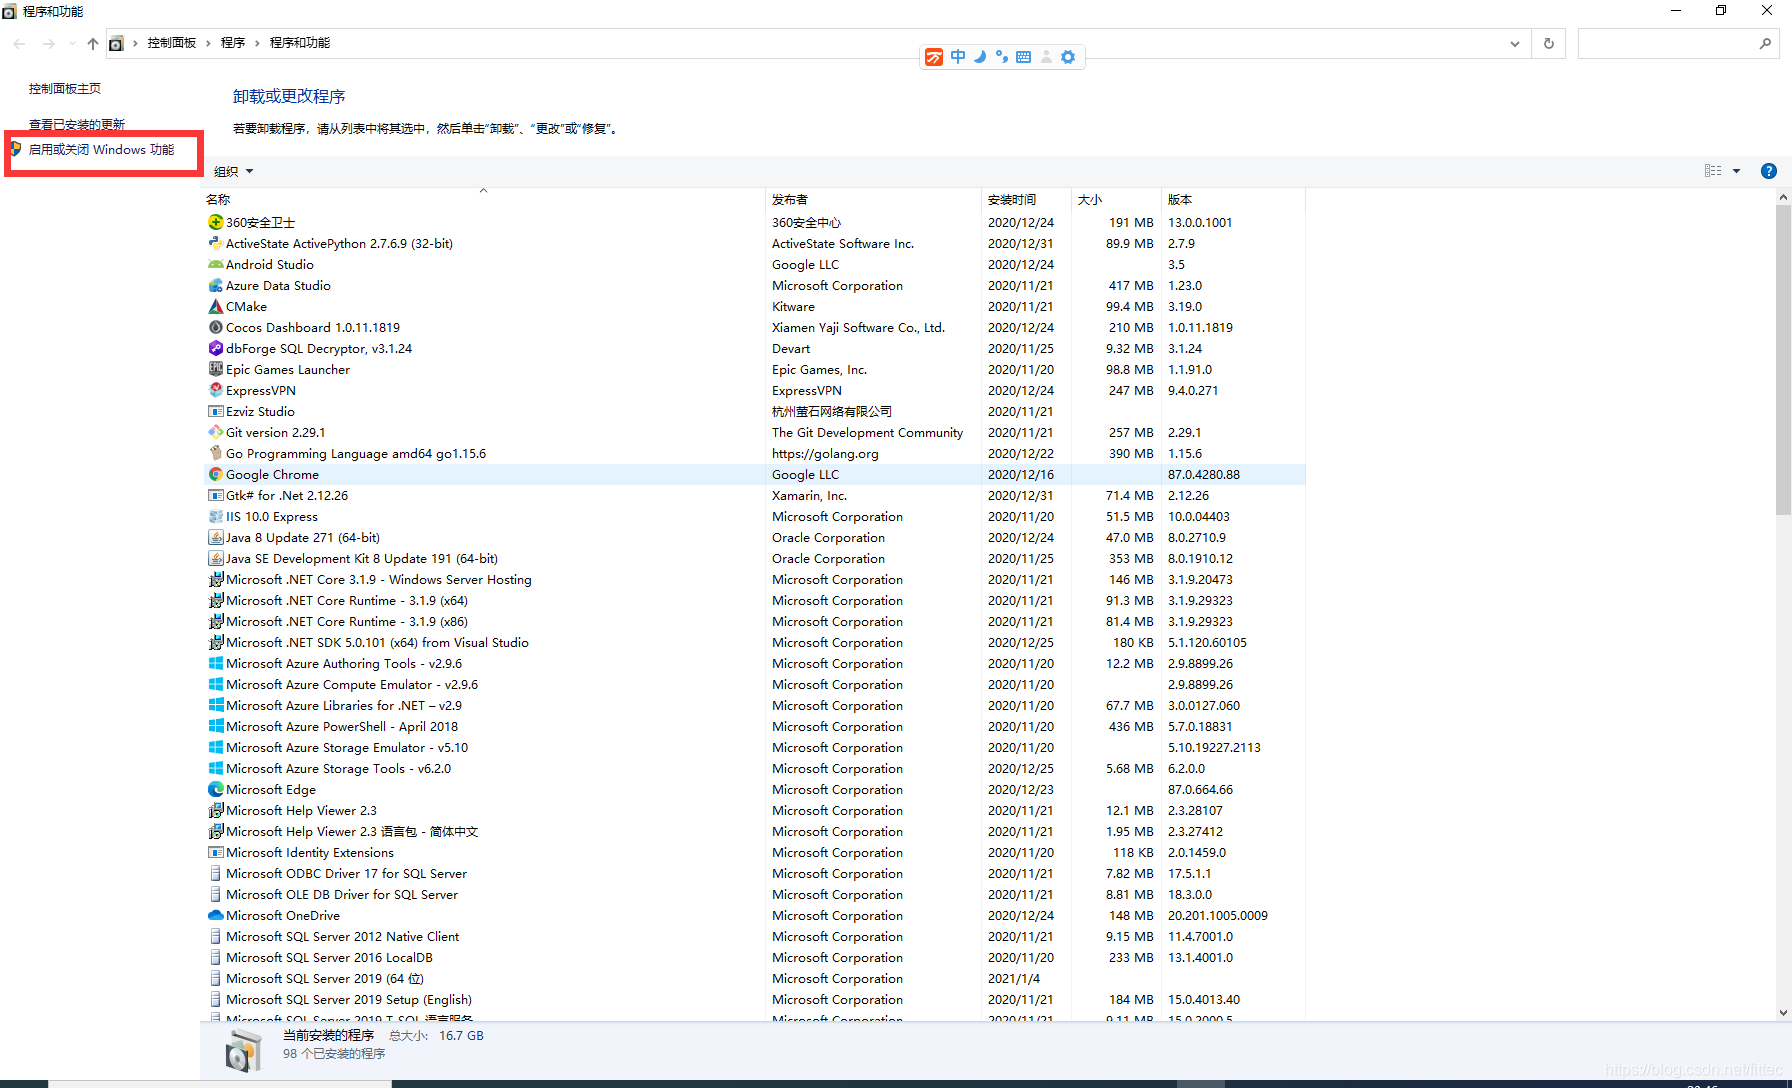Expand breadcrumb chevron after 程序
Image resolution: width=1792 pixels, height=1088 pixels.
pos(257,43)
